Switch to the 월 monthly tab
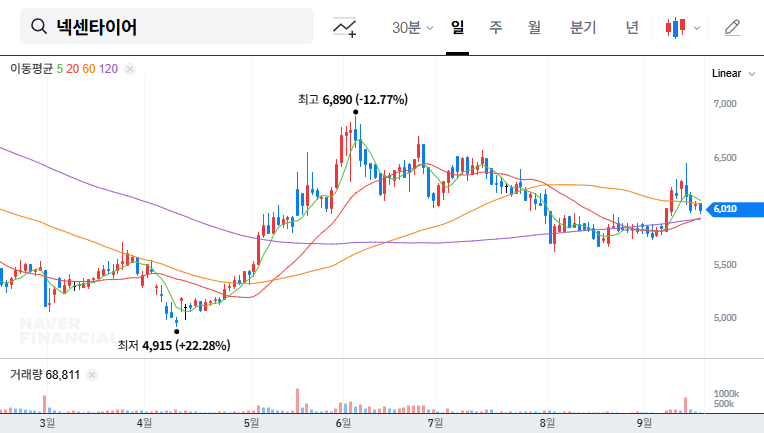The image size is (764, 433). (534, 27)
